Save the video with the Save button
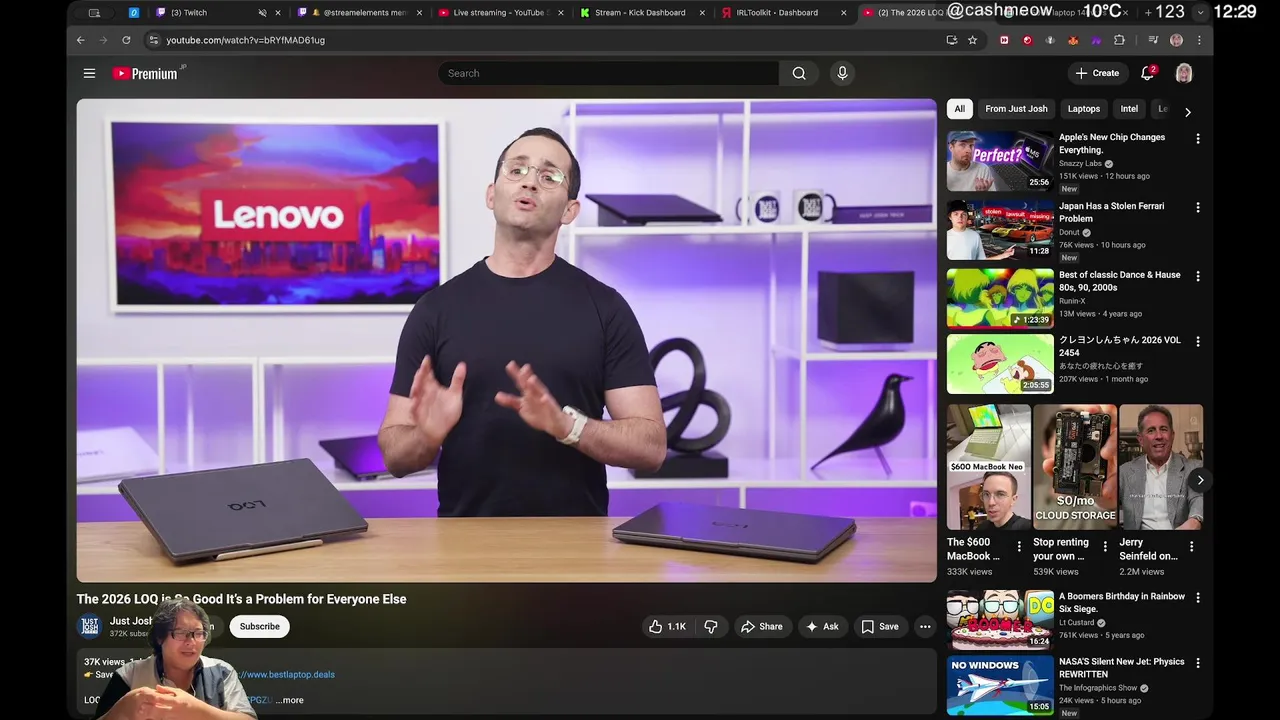Screen dimensions: 1280x720 point(880,626)
